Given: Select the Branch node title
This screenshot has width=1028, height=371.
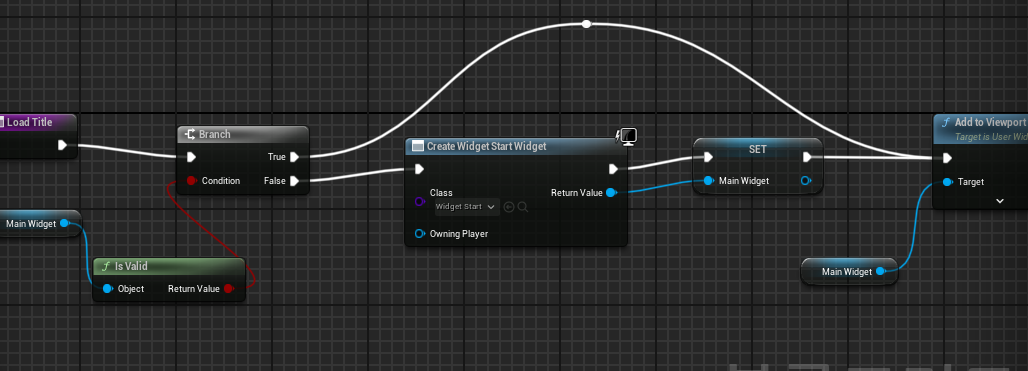Looking at the screenshot, I should pos(215,134).
